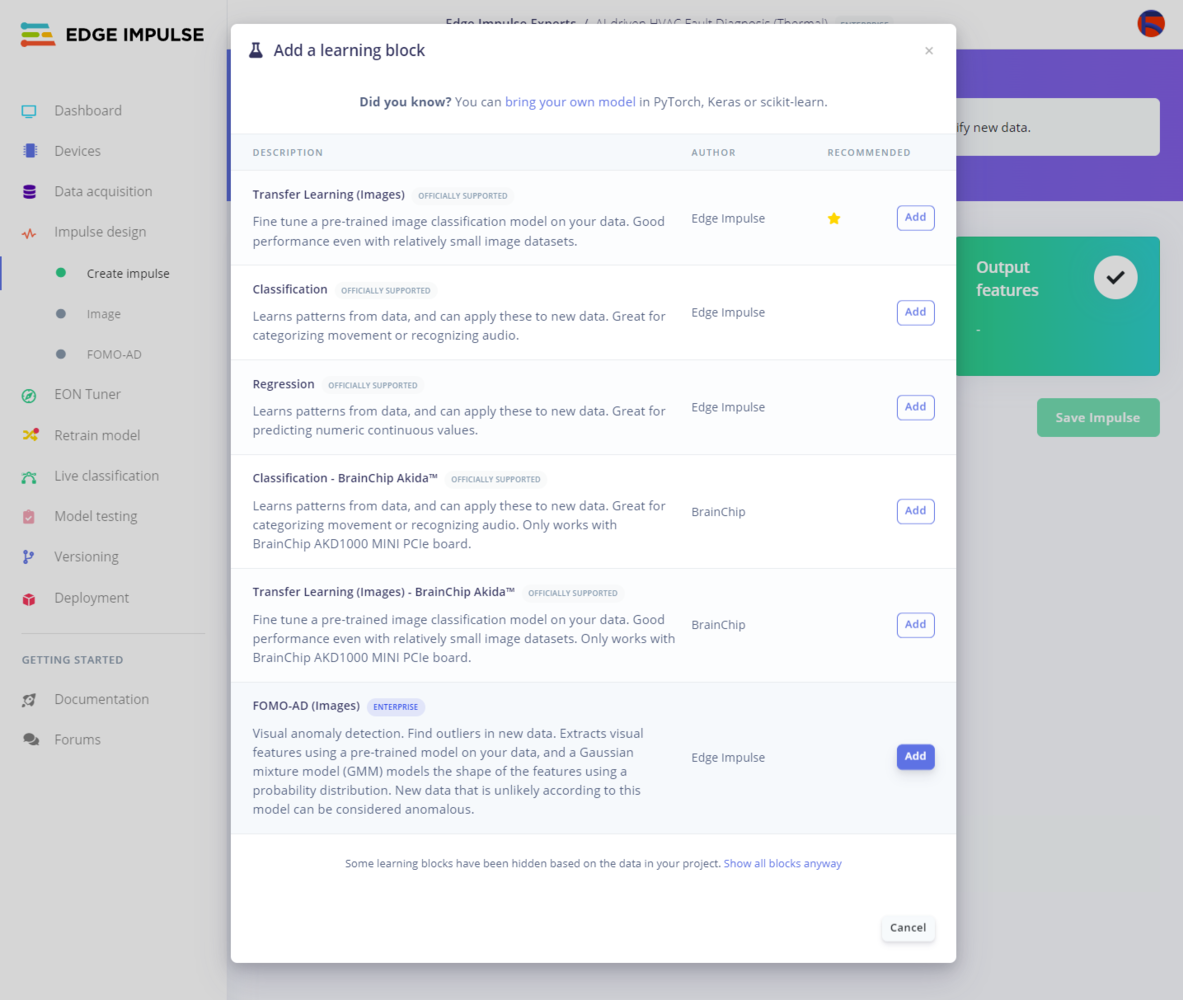Screen dimensions: 1183x1000
Task: Click the AUTHOR column header
Action: tap(713, 152)
